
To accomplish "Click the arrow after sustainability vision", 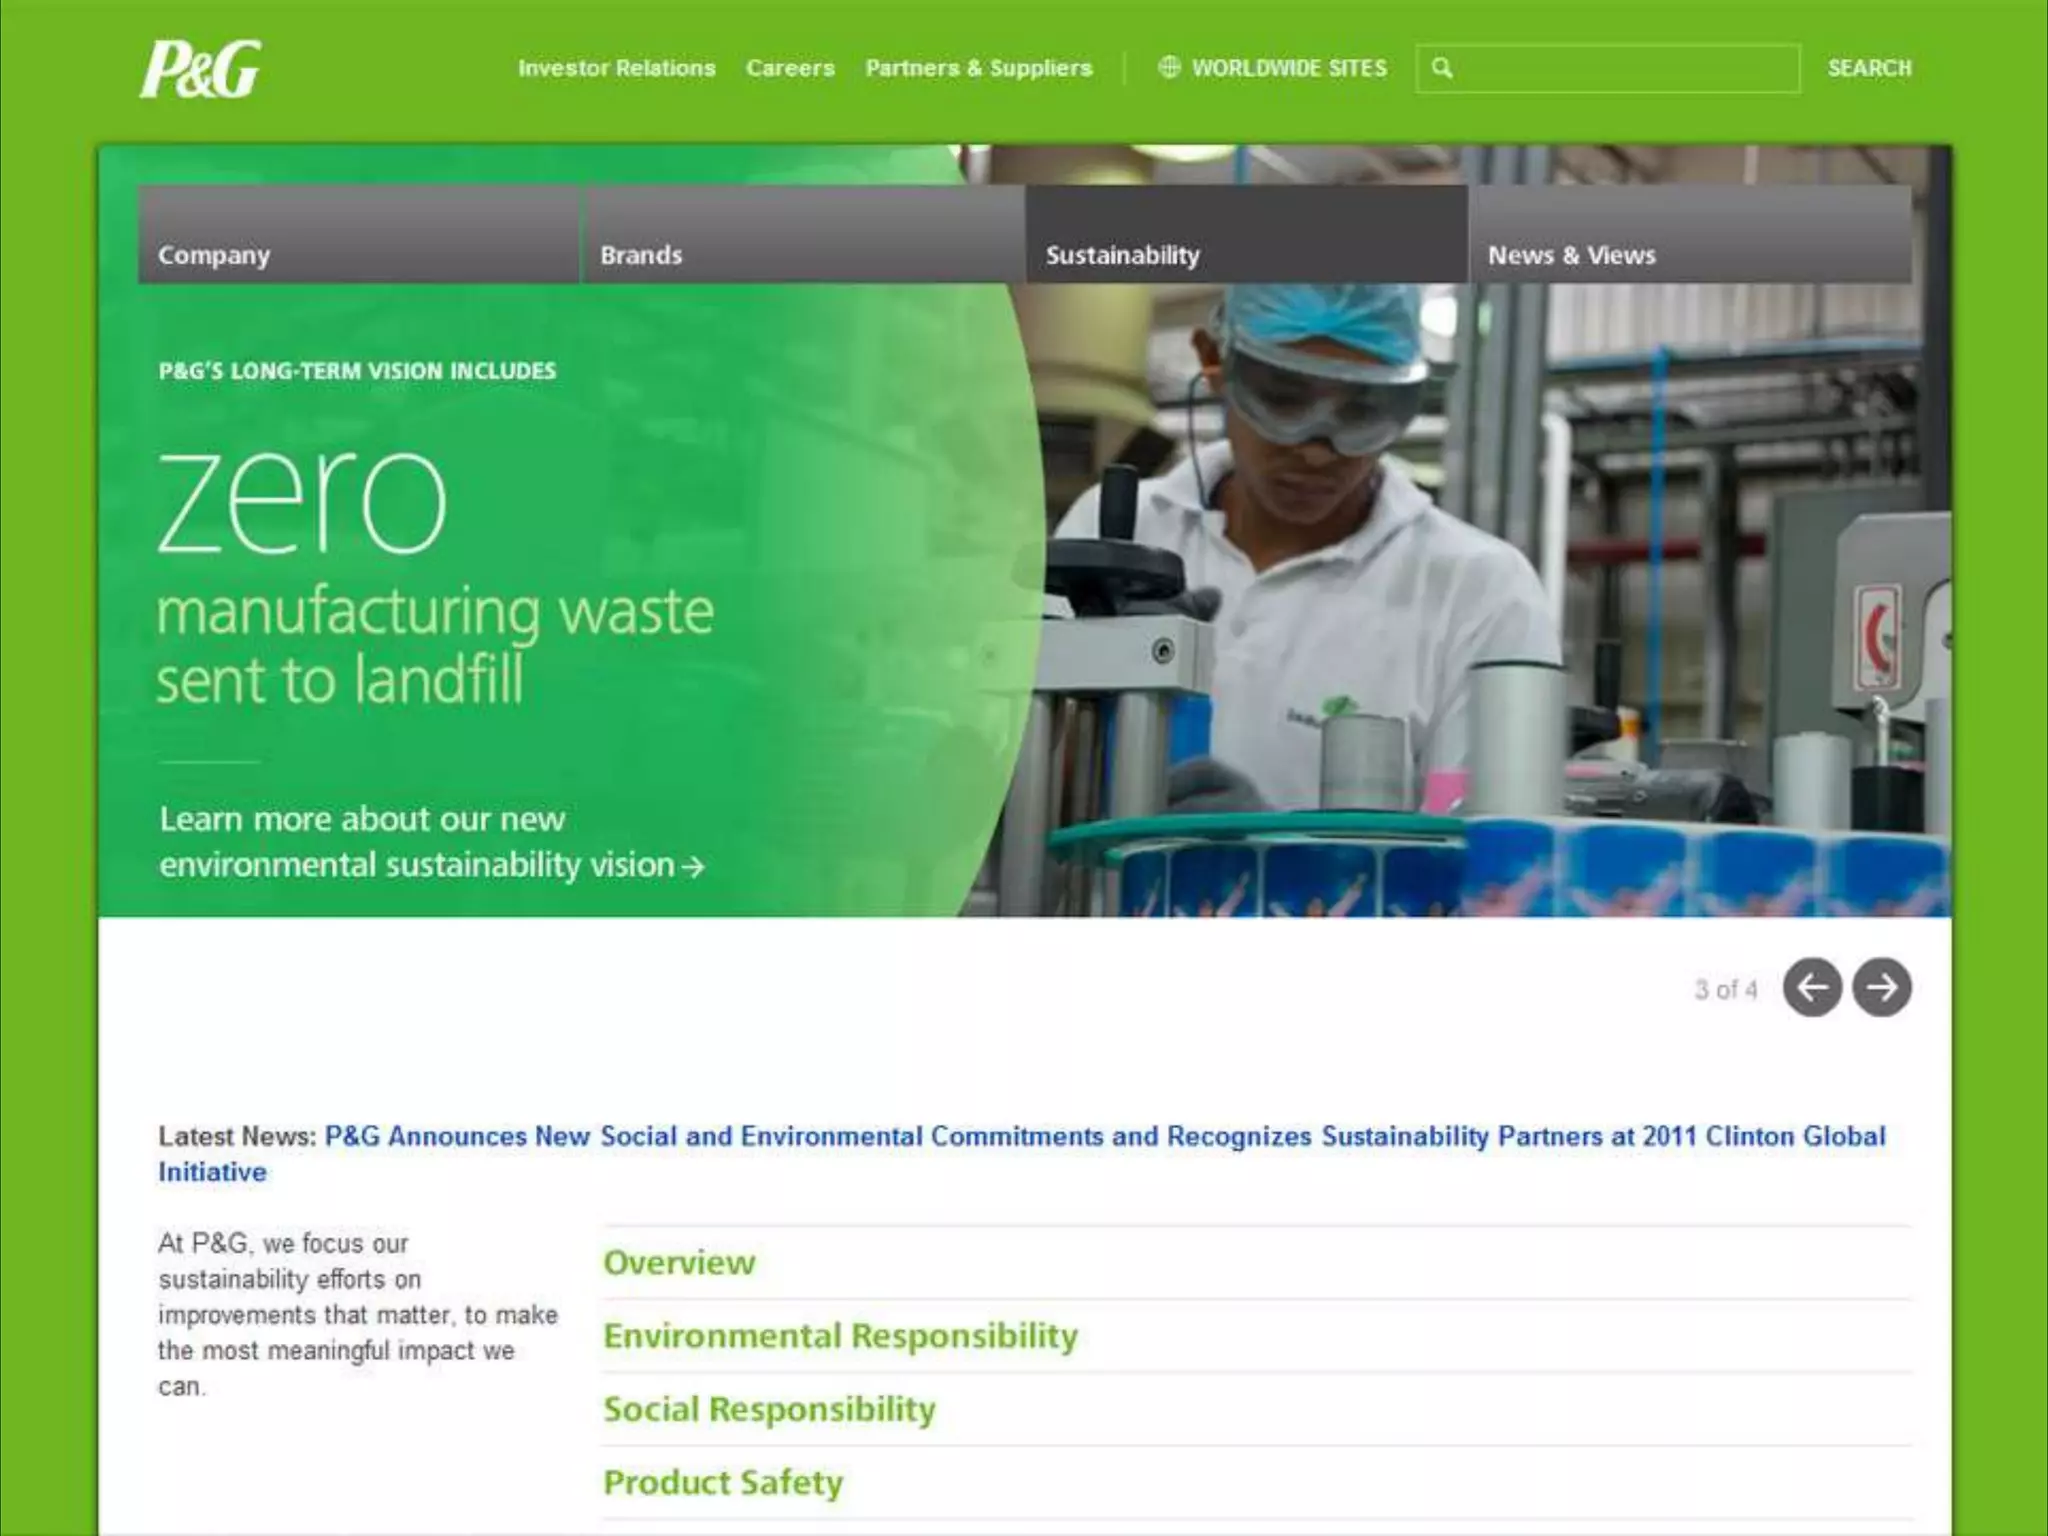I will click(x=693, y=866).
